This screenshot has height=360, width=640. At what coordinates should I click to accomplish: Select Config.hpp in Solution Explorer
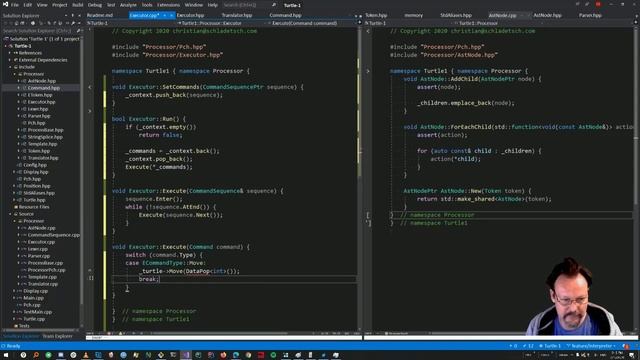coord(35,165)
